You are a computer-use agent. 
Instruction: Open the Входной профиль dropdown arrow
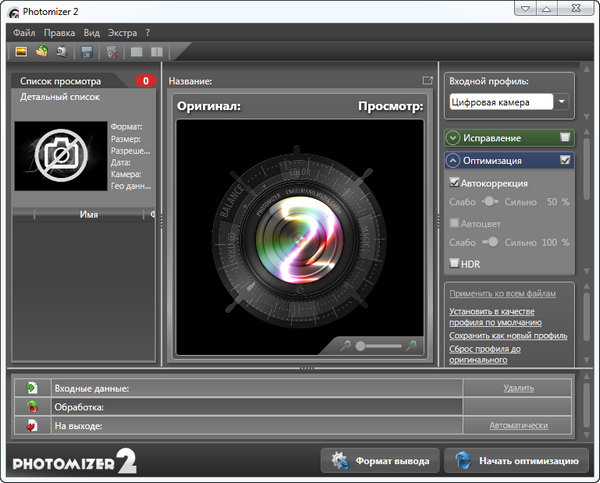tap(562, 102)
